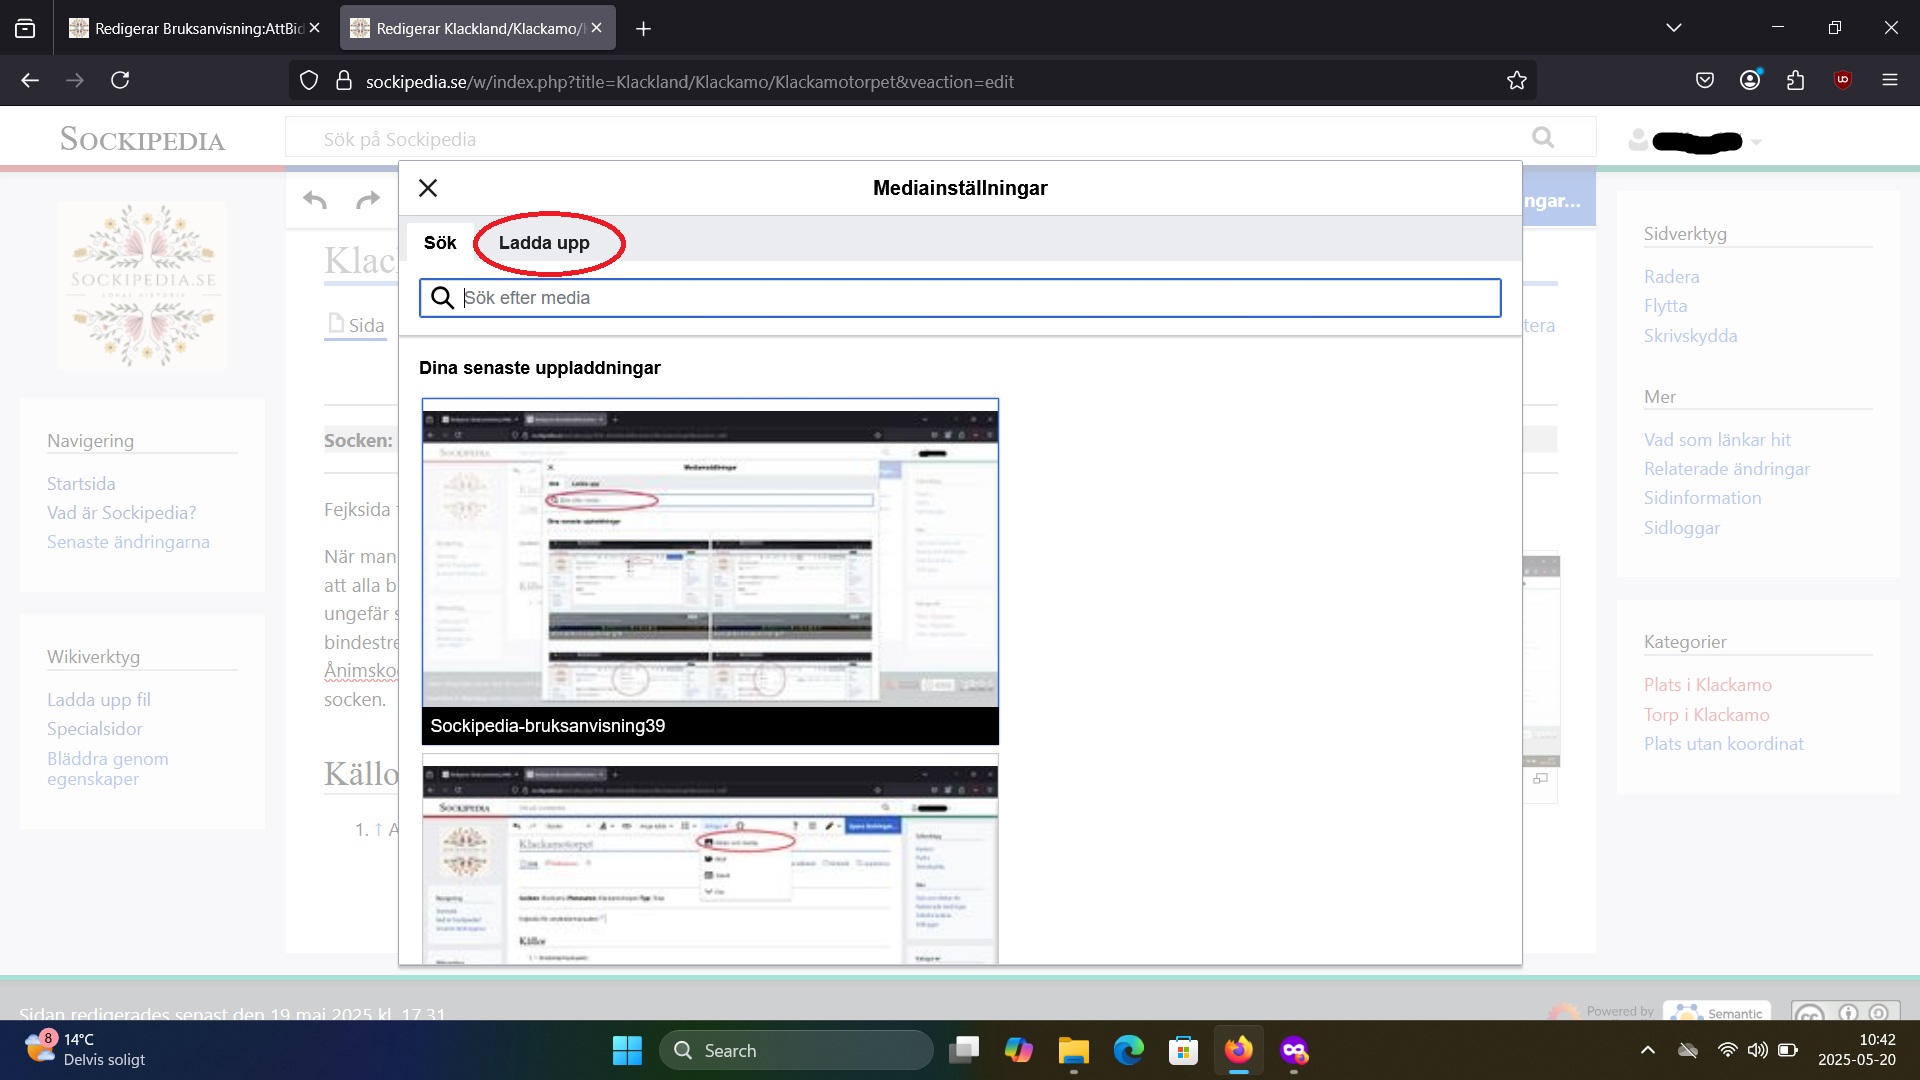
Task: Open the uBlock Origin extension icon
Action: click(1843, 80)
